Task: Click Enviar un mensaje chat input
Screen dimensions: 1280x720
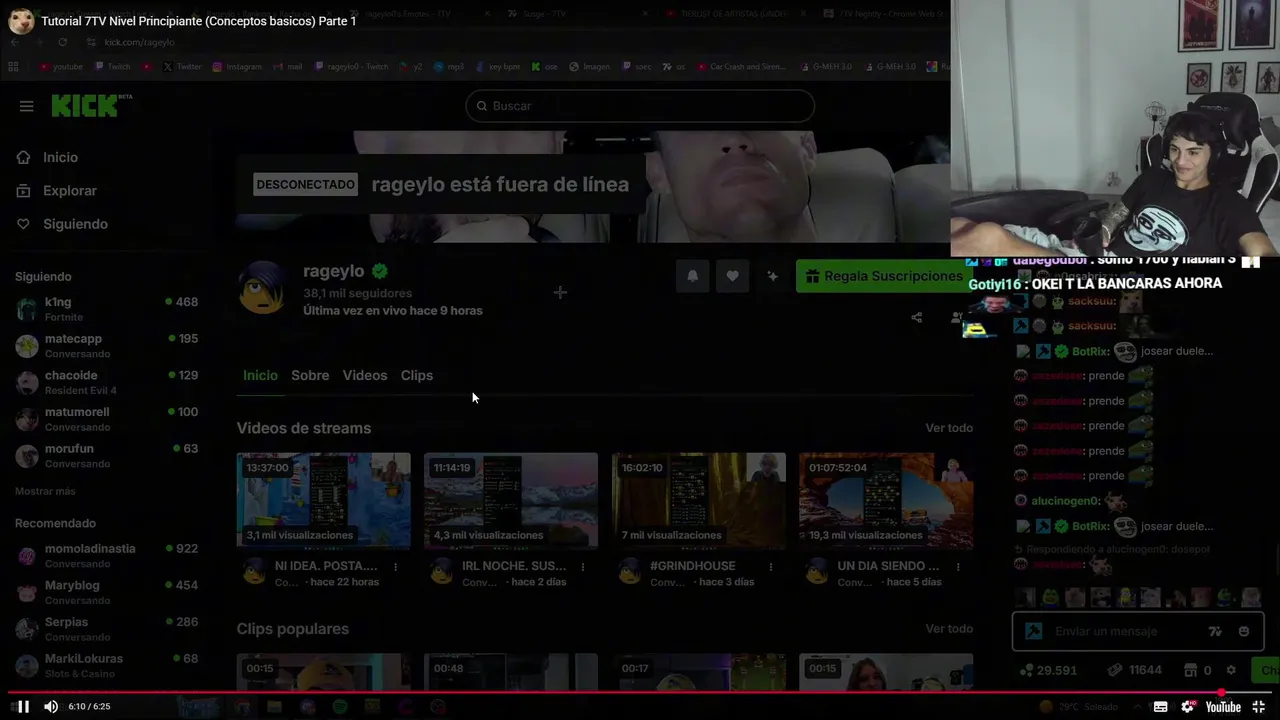Action: 1137,631
